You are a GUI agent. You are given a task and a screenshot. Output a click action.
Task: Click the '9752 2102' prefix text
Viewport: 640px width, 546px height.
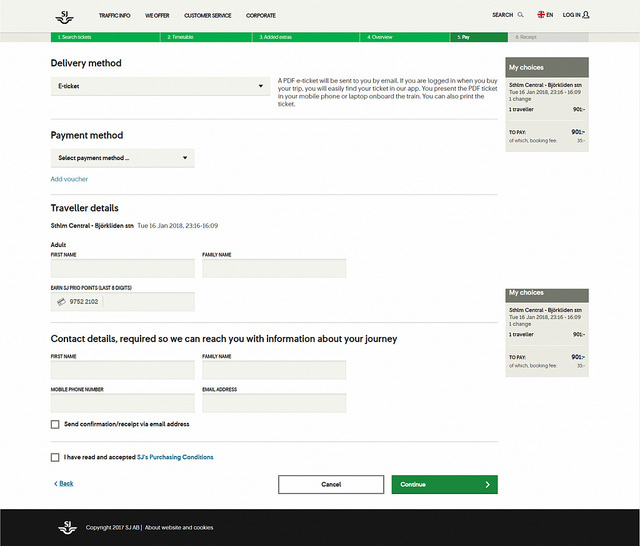[x=84, y=302]
